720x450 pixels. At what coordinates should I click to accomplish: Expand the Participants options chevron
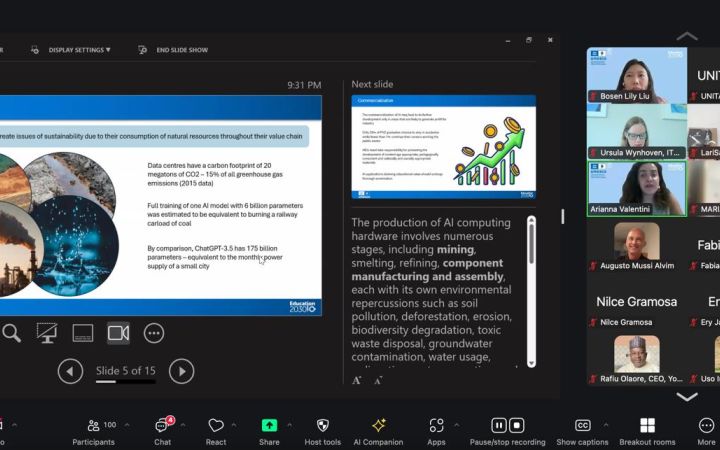tap(127, 425)
